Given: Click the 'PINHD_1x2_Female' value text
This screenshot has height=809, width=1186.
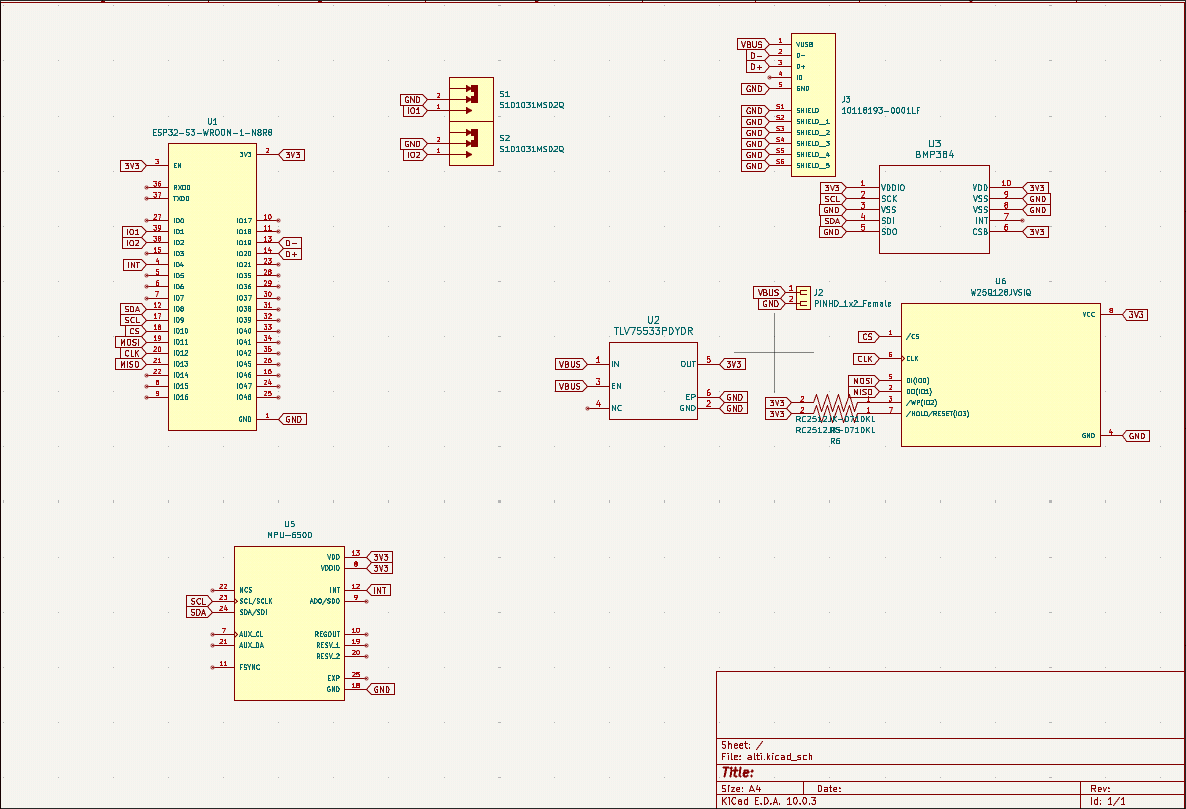Looking at the screenshot, I should [852, 304].
